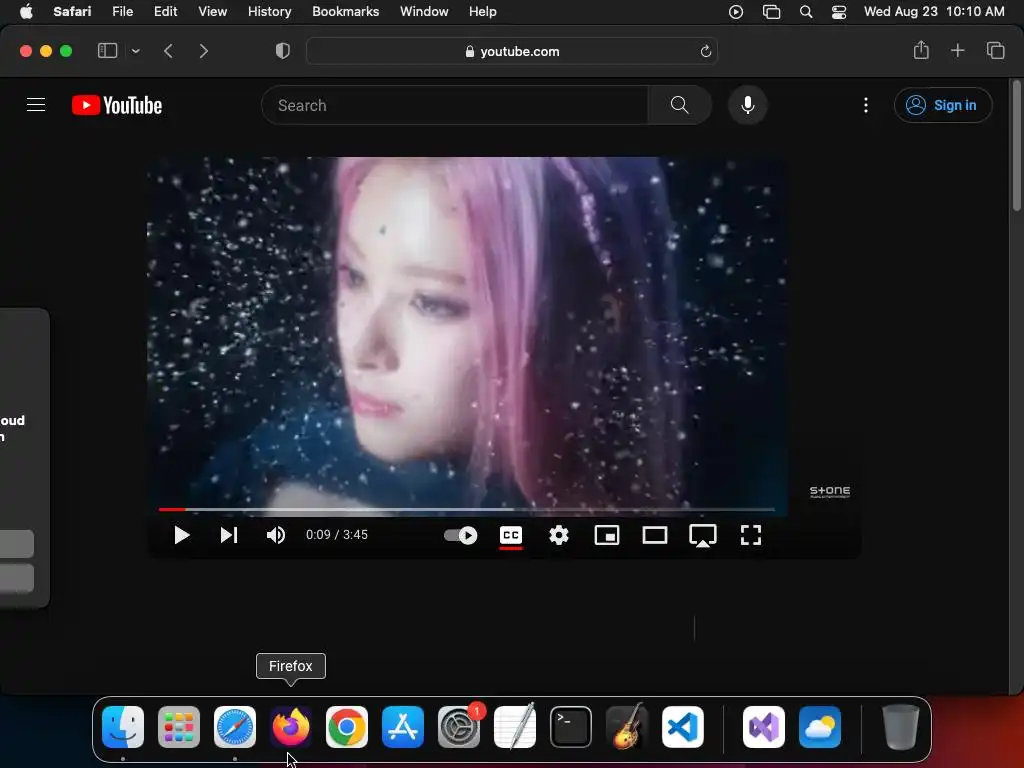Open the Safari app menu
This screenshot has height=768, width=1024.
point(72,11)
